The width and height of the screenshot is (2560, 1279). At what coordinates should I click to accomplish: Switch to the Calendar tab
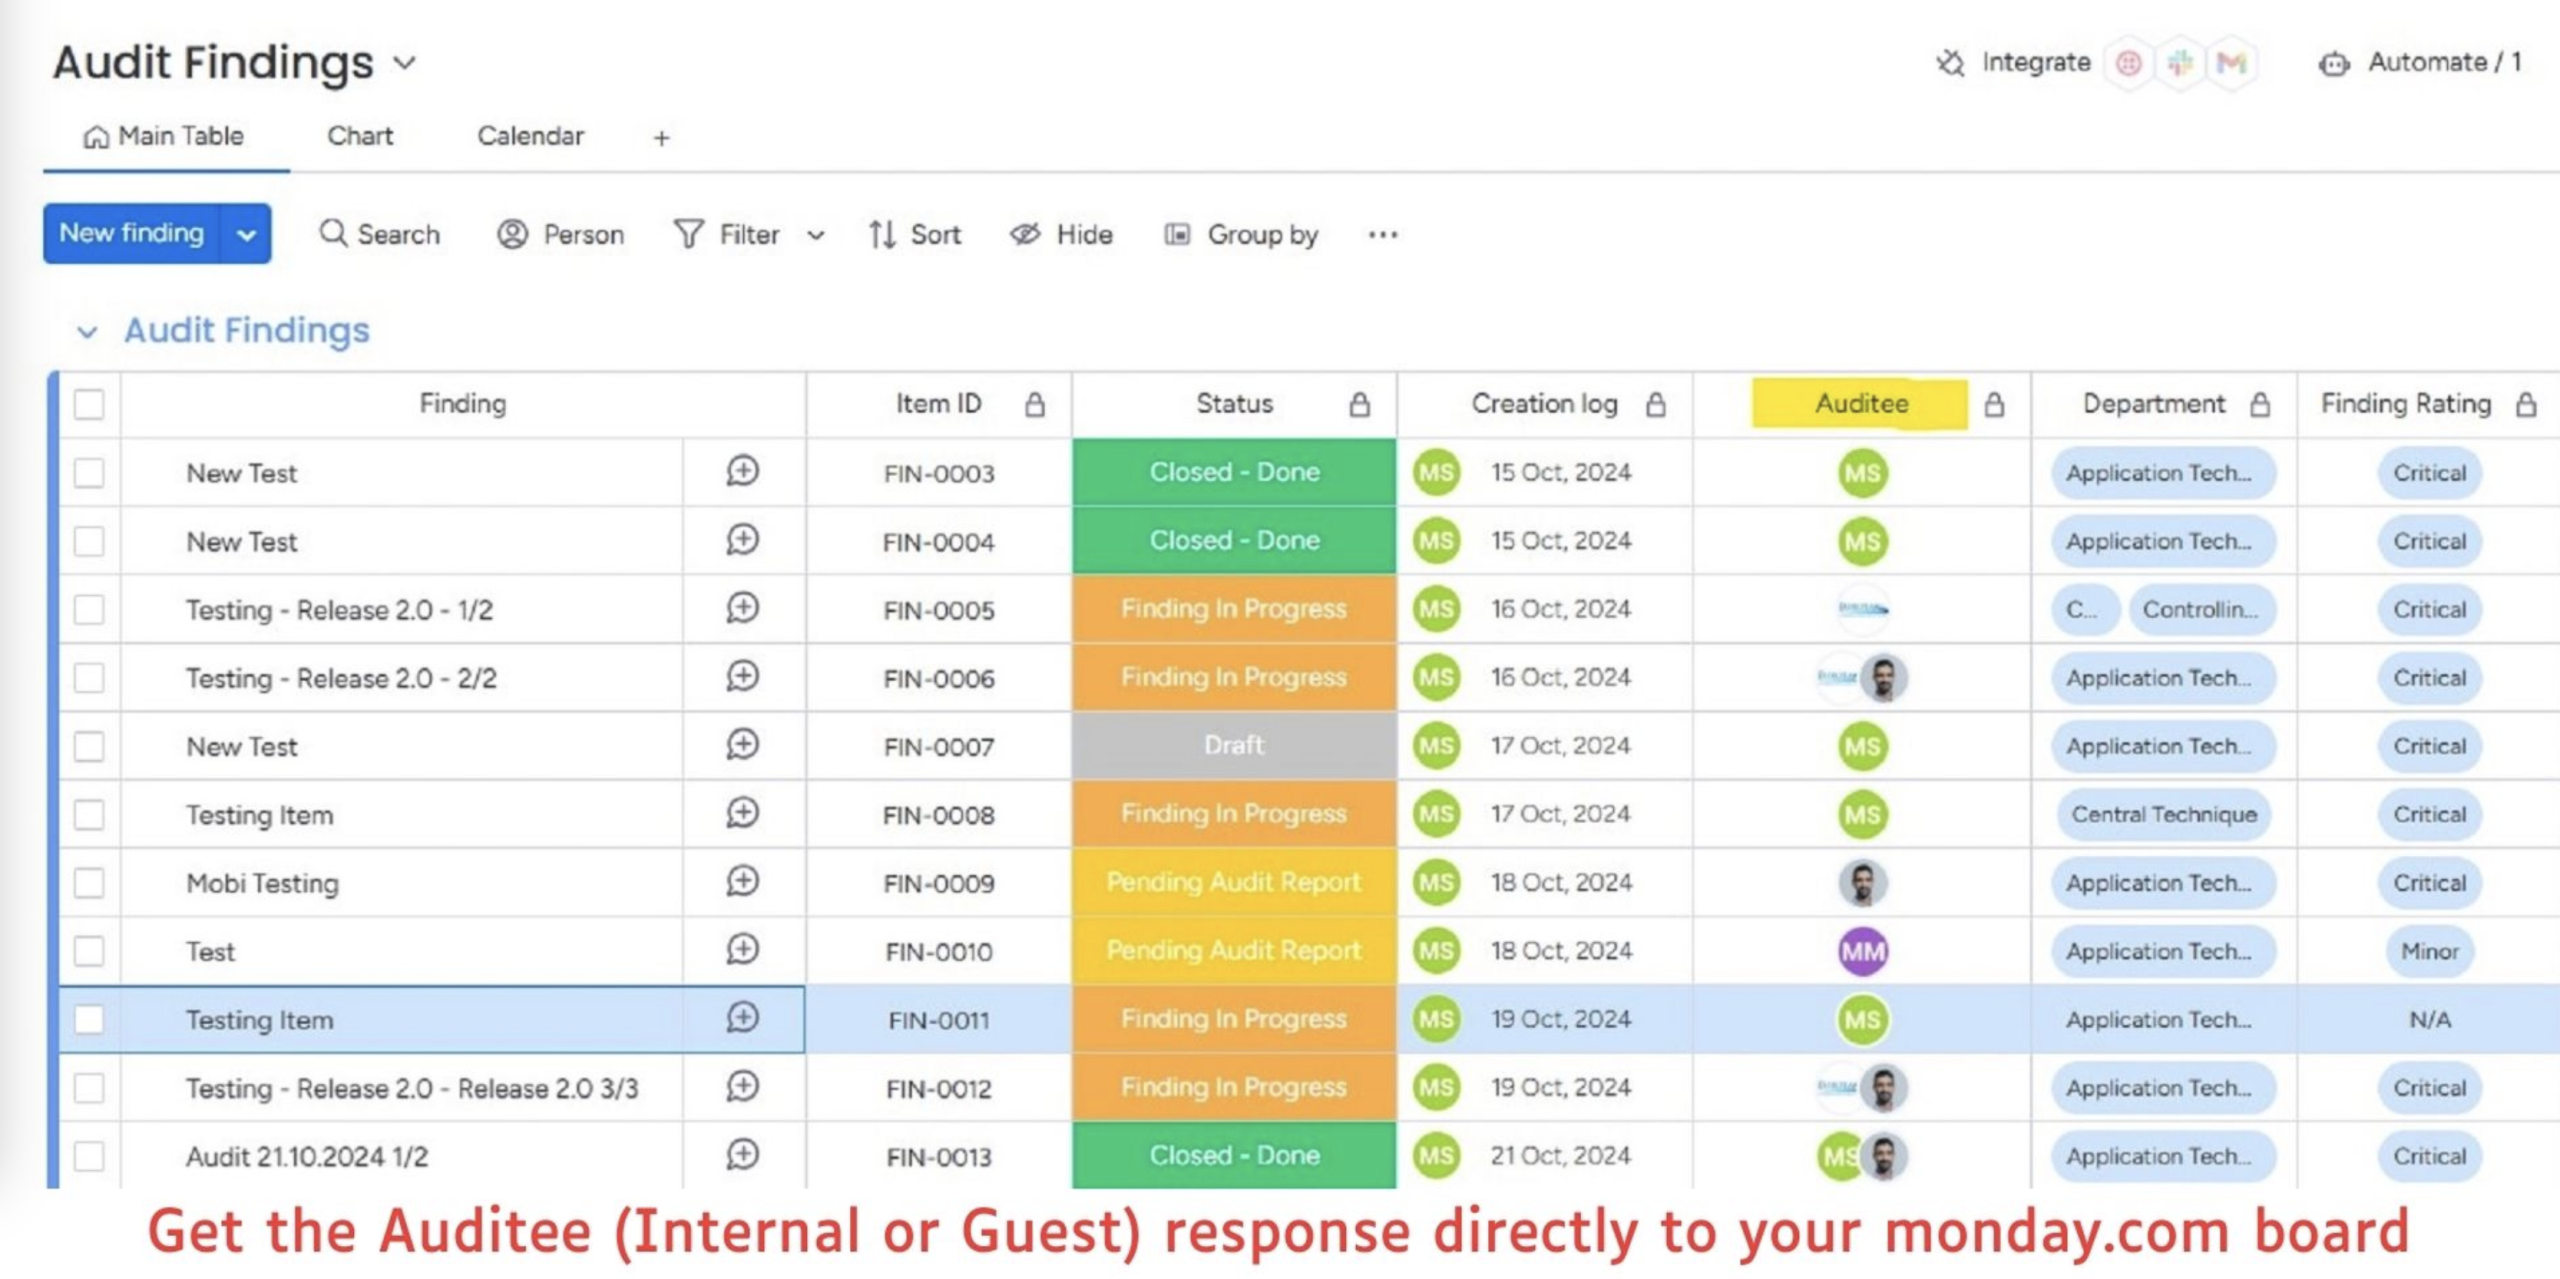[530, 136]
